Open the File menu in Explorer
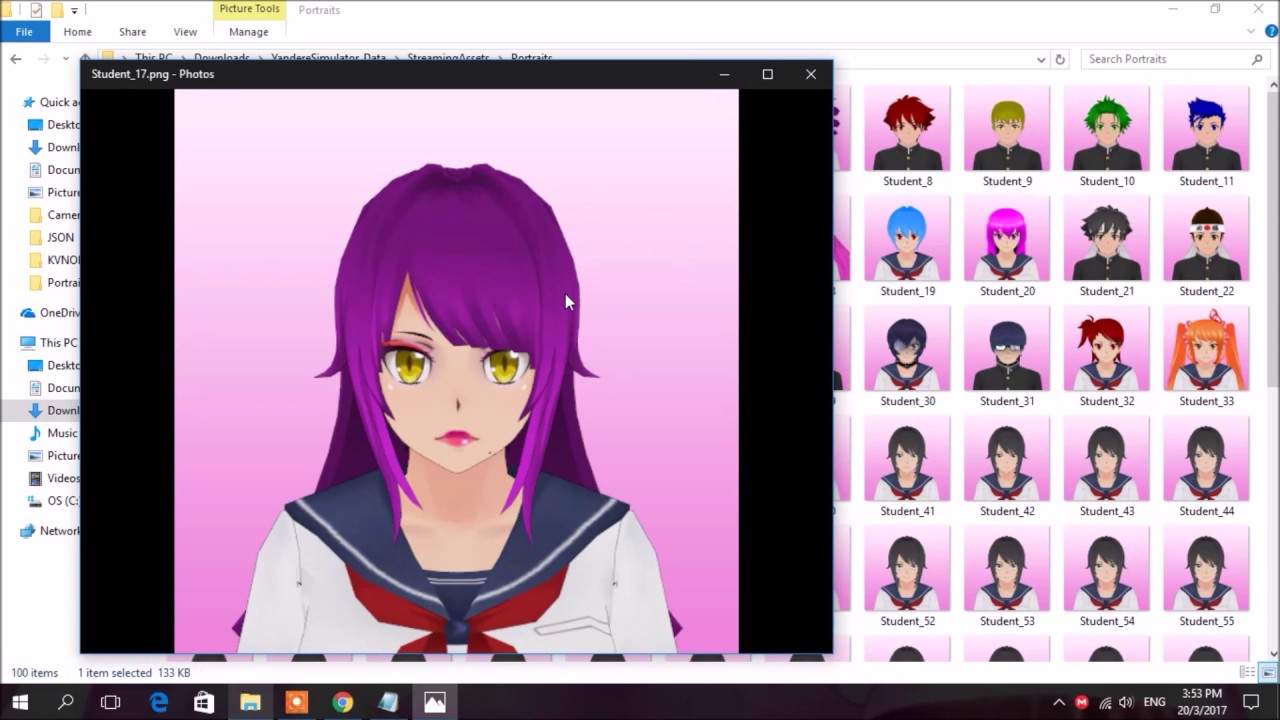Screen dimensions: 1280x720 (24, 32)
